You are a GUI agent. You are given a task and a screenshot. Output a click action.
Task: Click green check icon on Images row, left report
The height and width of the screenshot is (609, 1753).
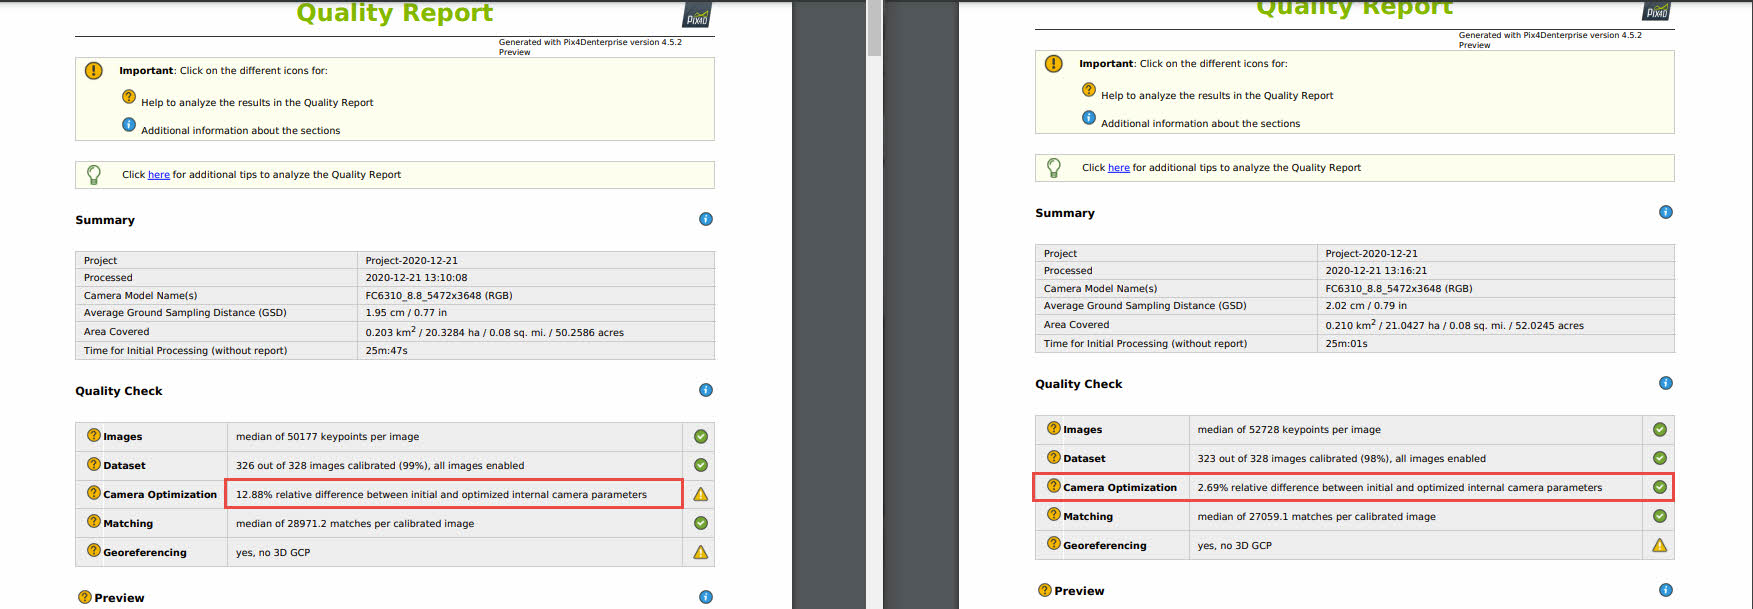[701, 436]
